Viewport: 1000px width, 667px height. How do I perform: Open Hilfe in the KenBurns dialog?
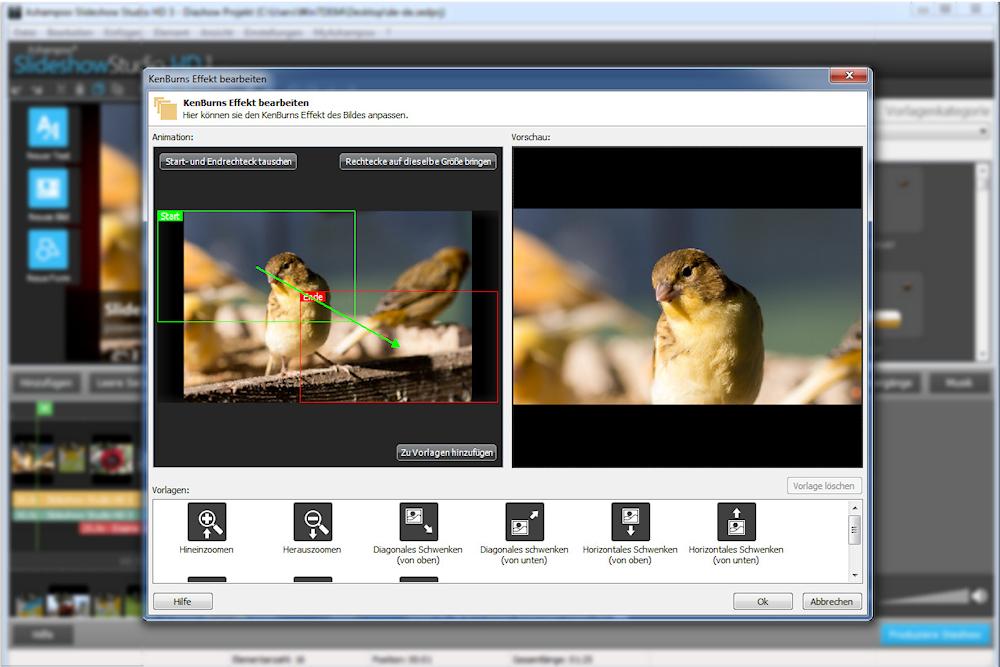pos(182,601)
